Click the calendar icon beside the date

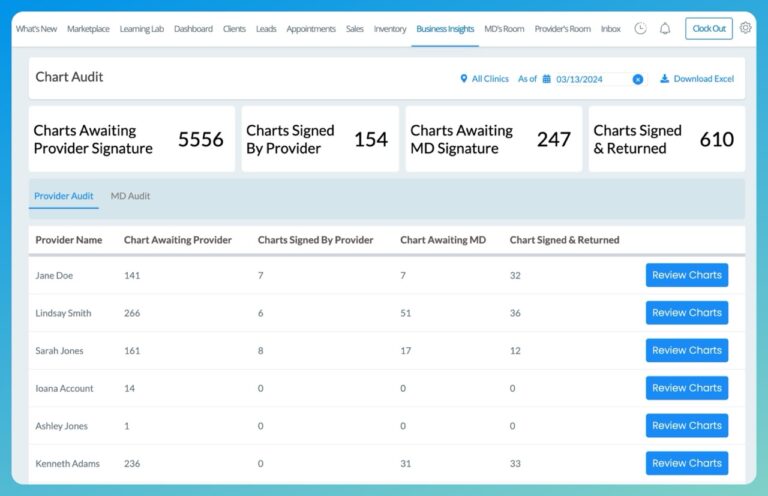[547, 79]
